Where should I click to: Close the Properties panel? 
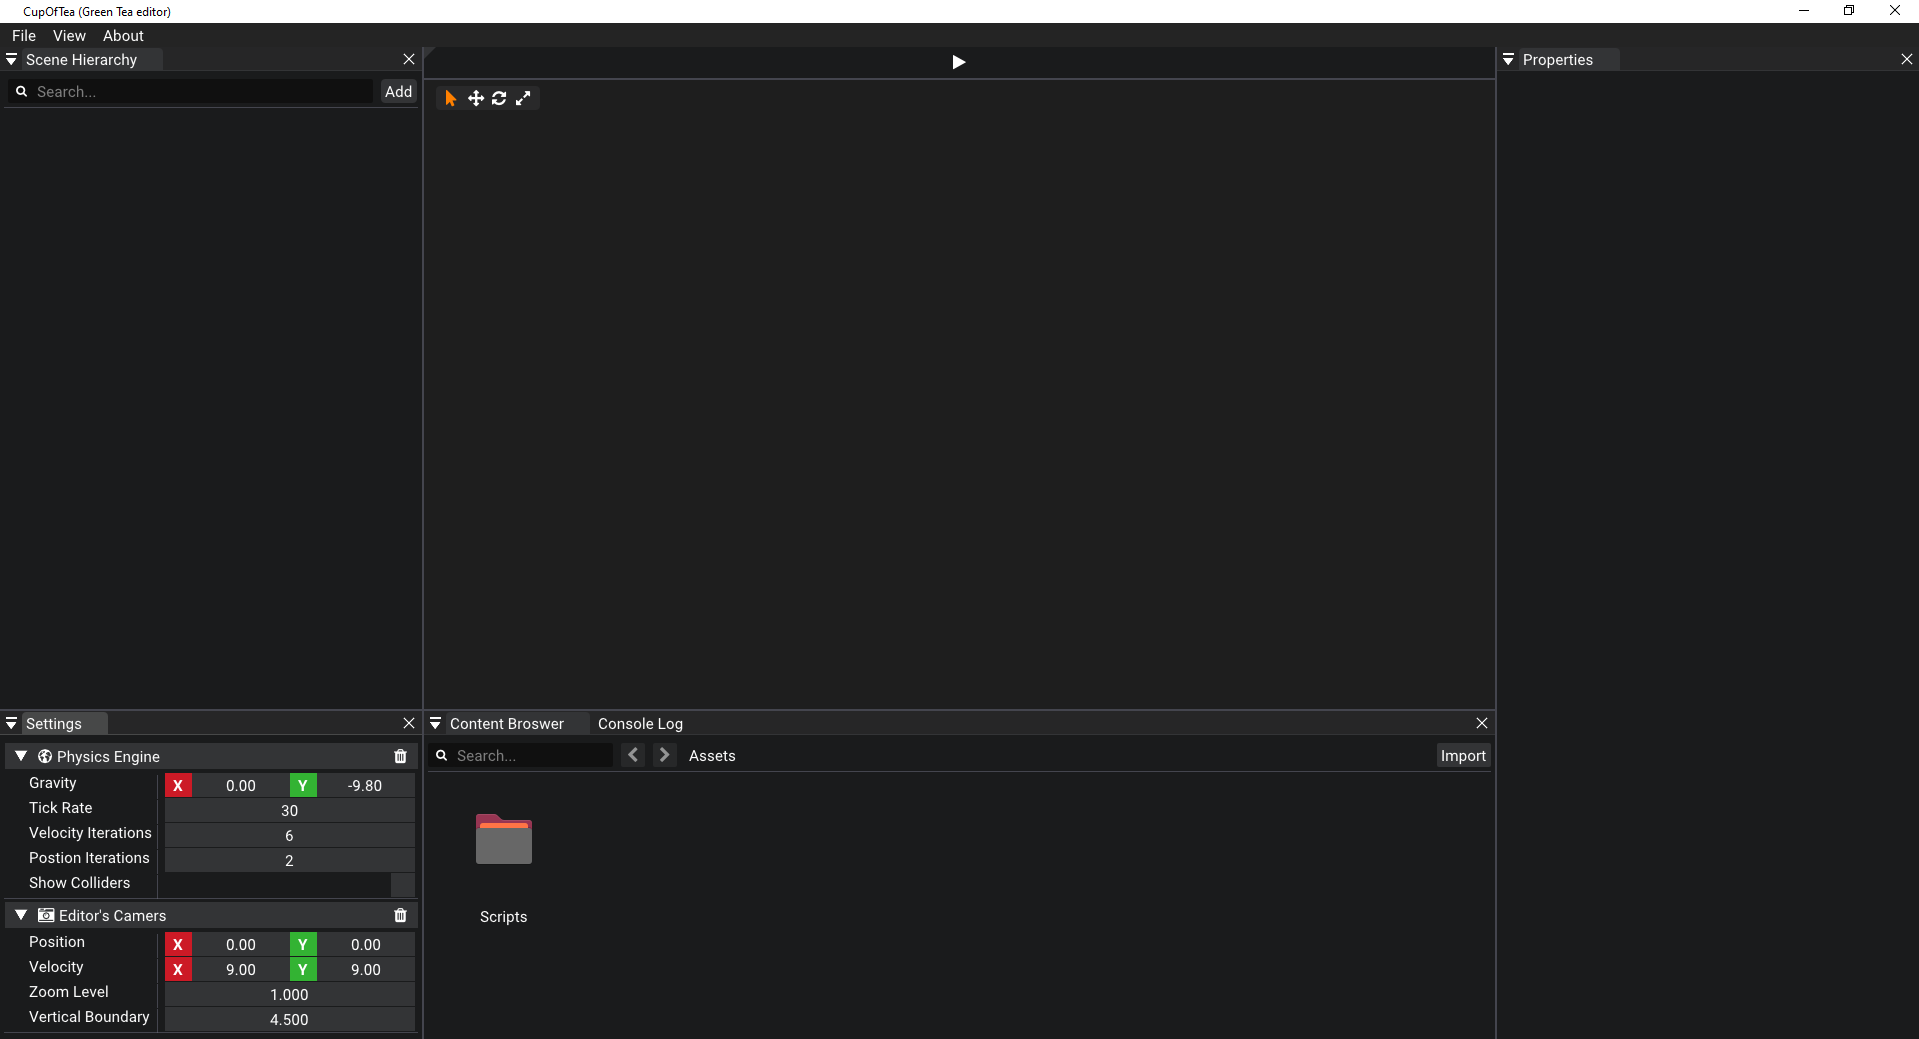[1907, 60]
